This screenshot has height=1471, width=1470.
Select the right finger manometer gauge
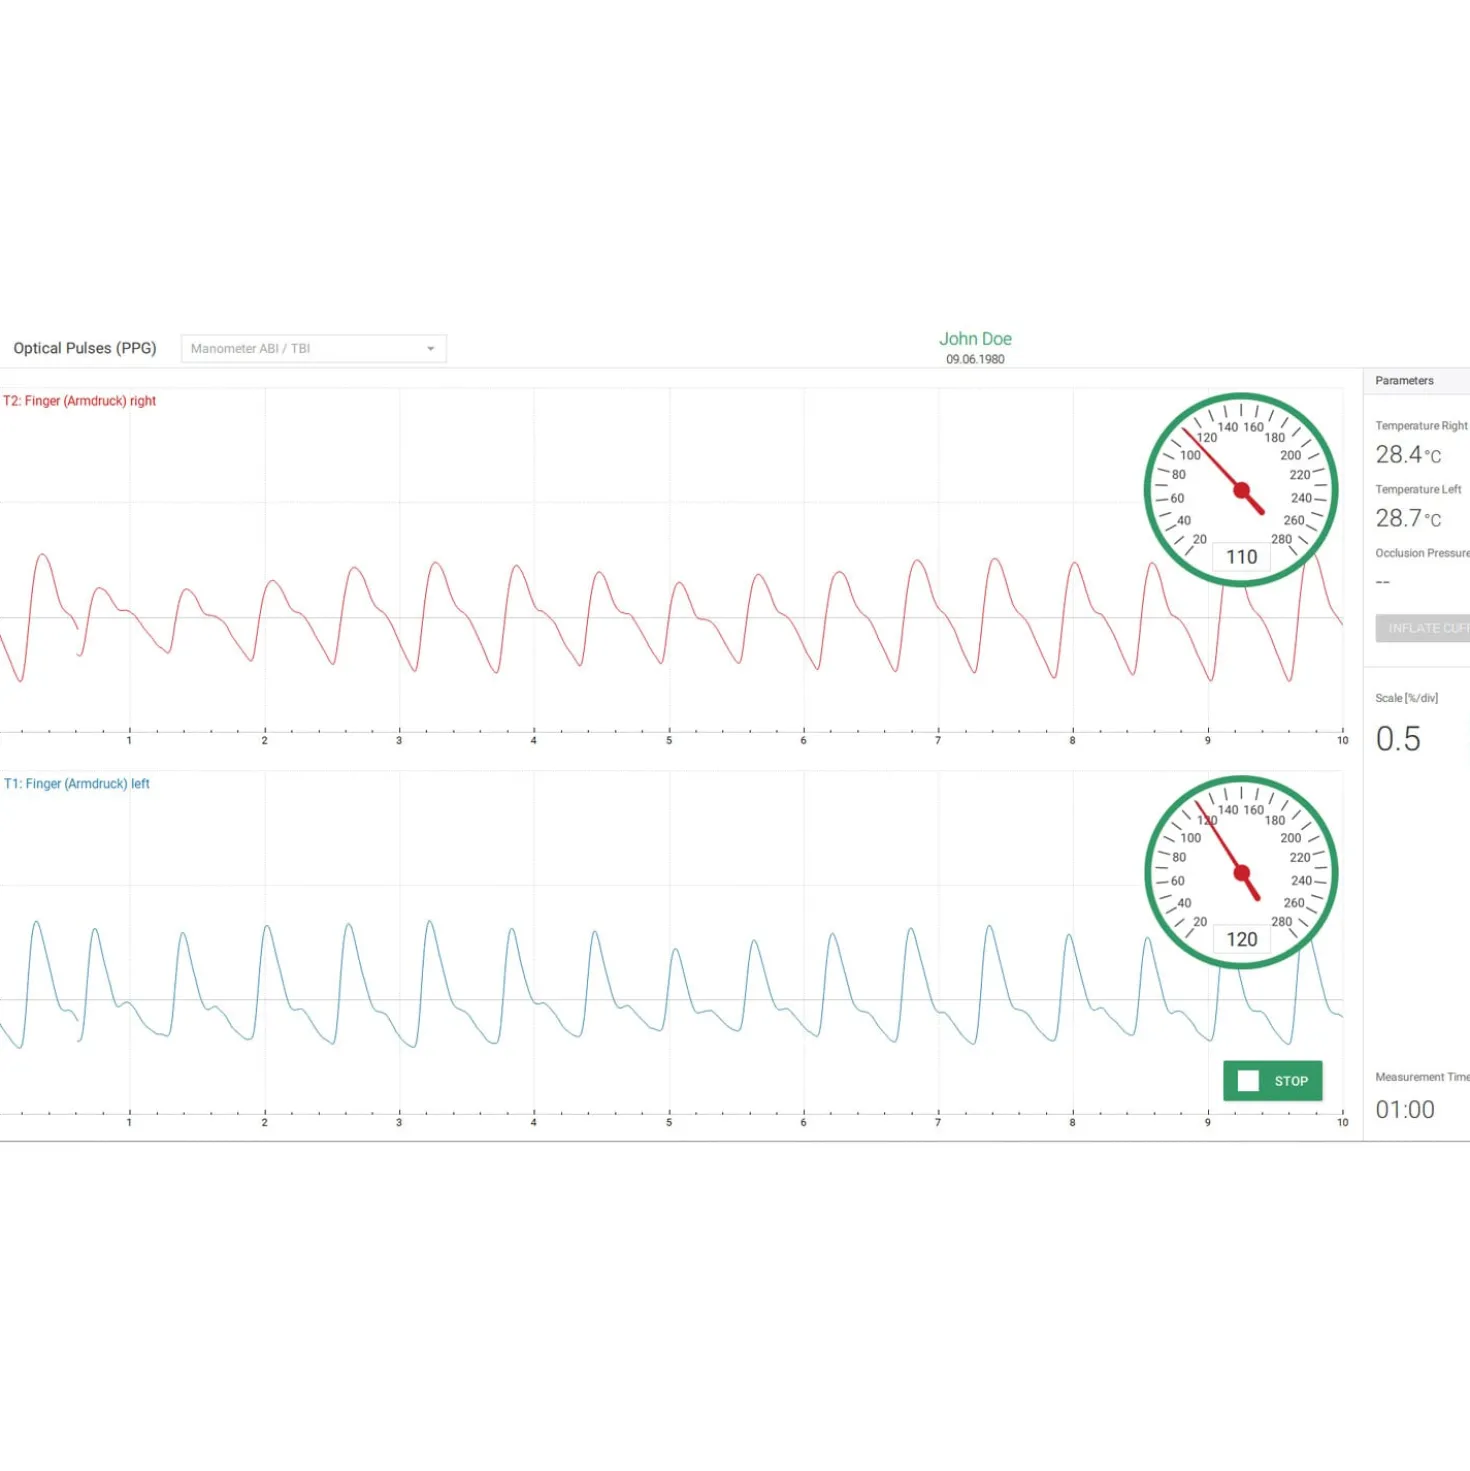[1241, 490]
